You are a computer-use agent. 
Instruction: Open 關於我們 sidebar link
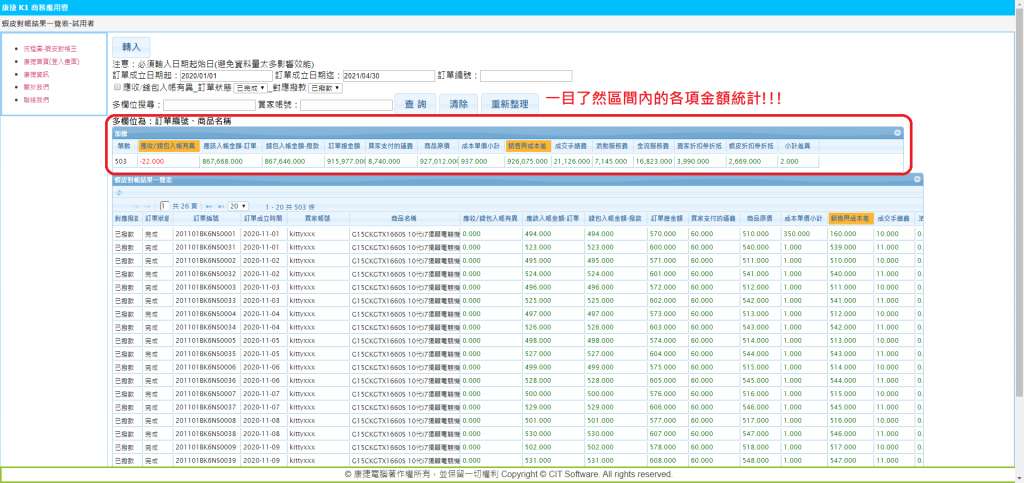pos(35,87)
